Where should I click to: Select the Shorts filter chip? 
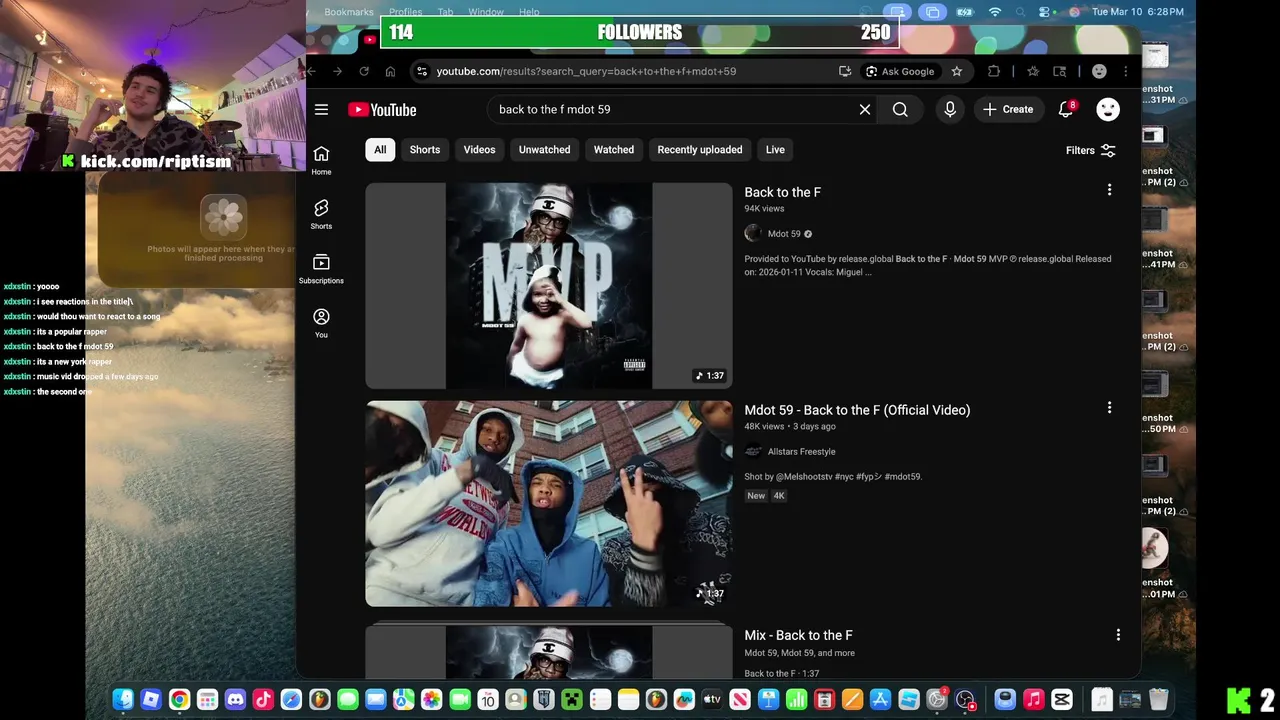(x=425, y=150)
